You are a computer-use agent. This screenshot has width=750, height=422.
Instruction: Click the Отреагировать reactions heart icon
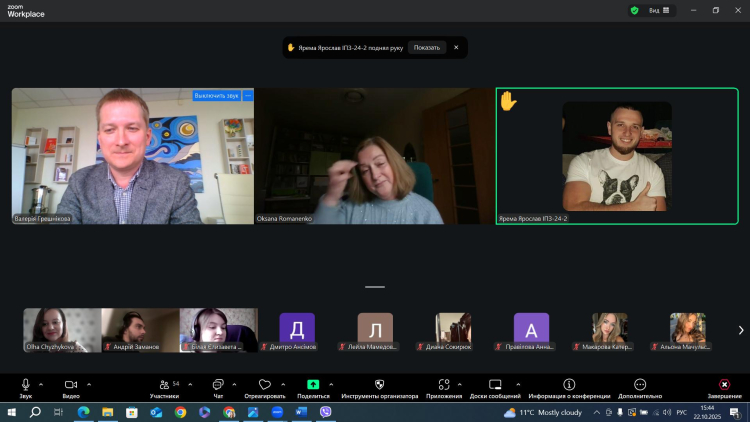click(265, 385)
